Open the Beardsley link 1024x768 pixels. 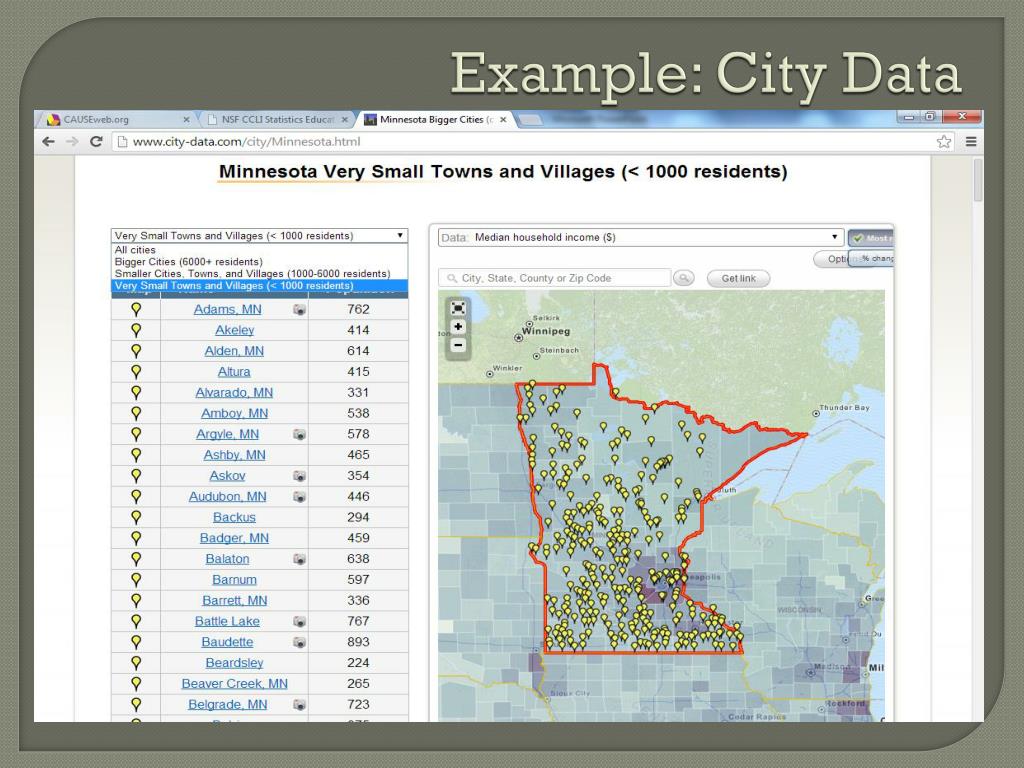coord(234,663)
